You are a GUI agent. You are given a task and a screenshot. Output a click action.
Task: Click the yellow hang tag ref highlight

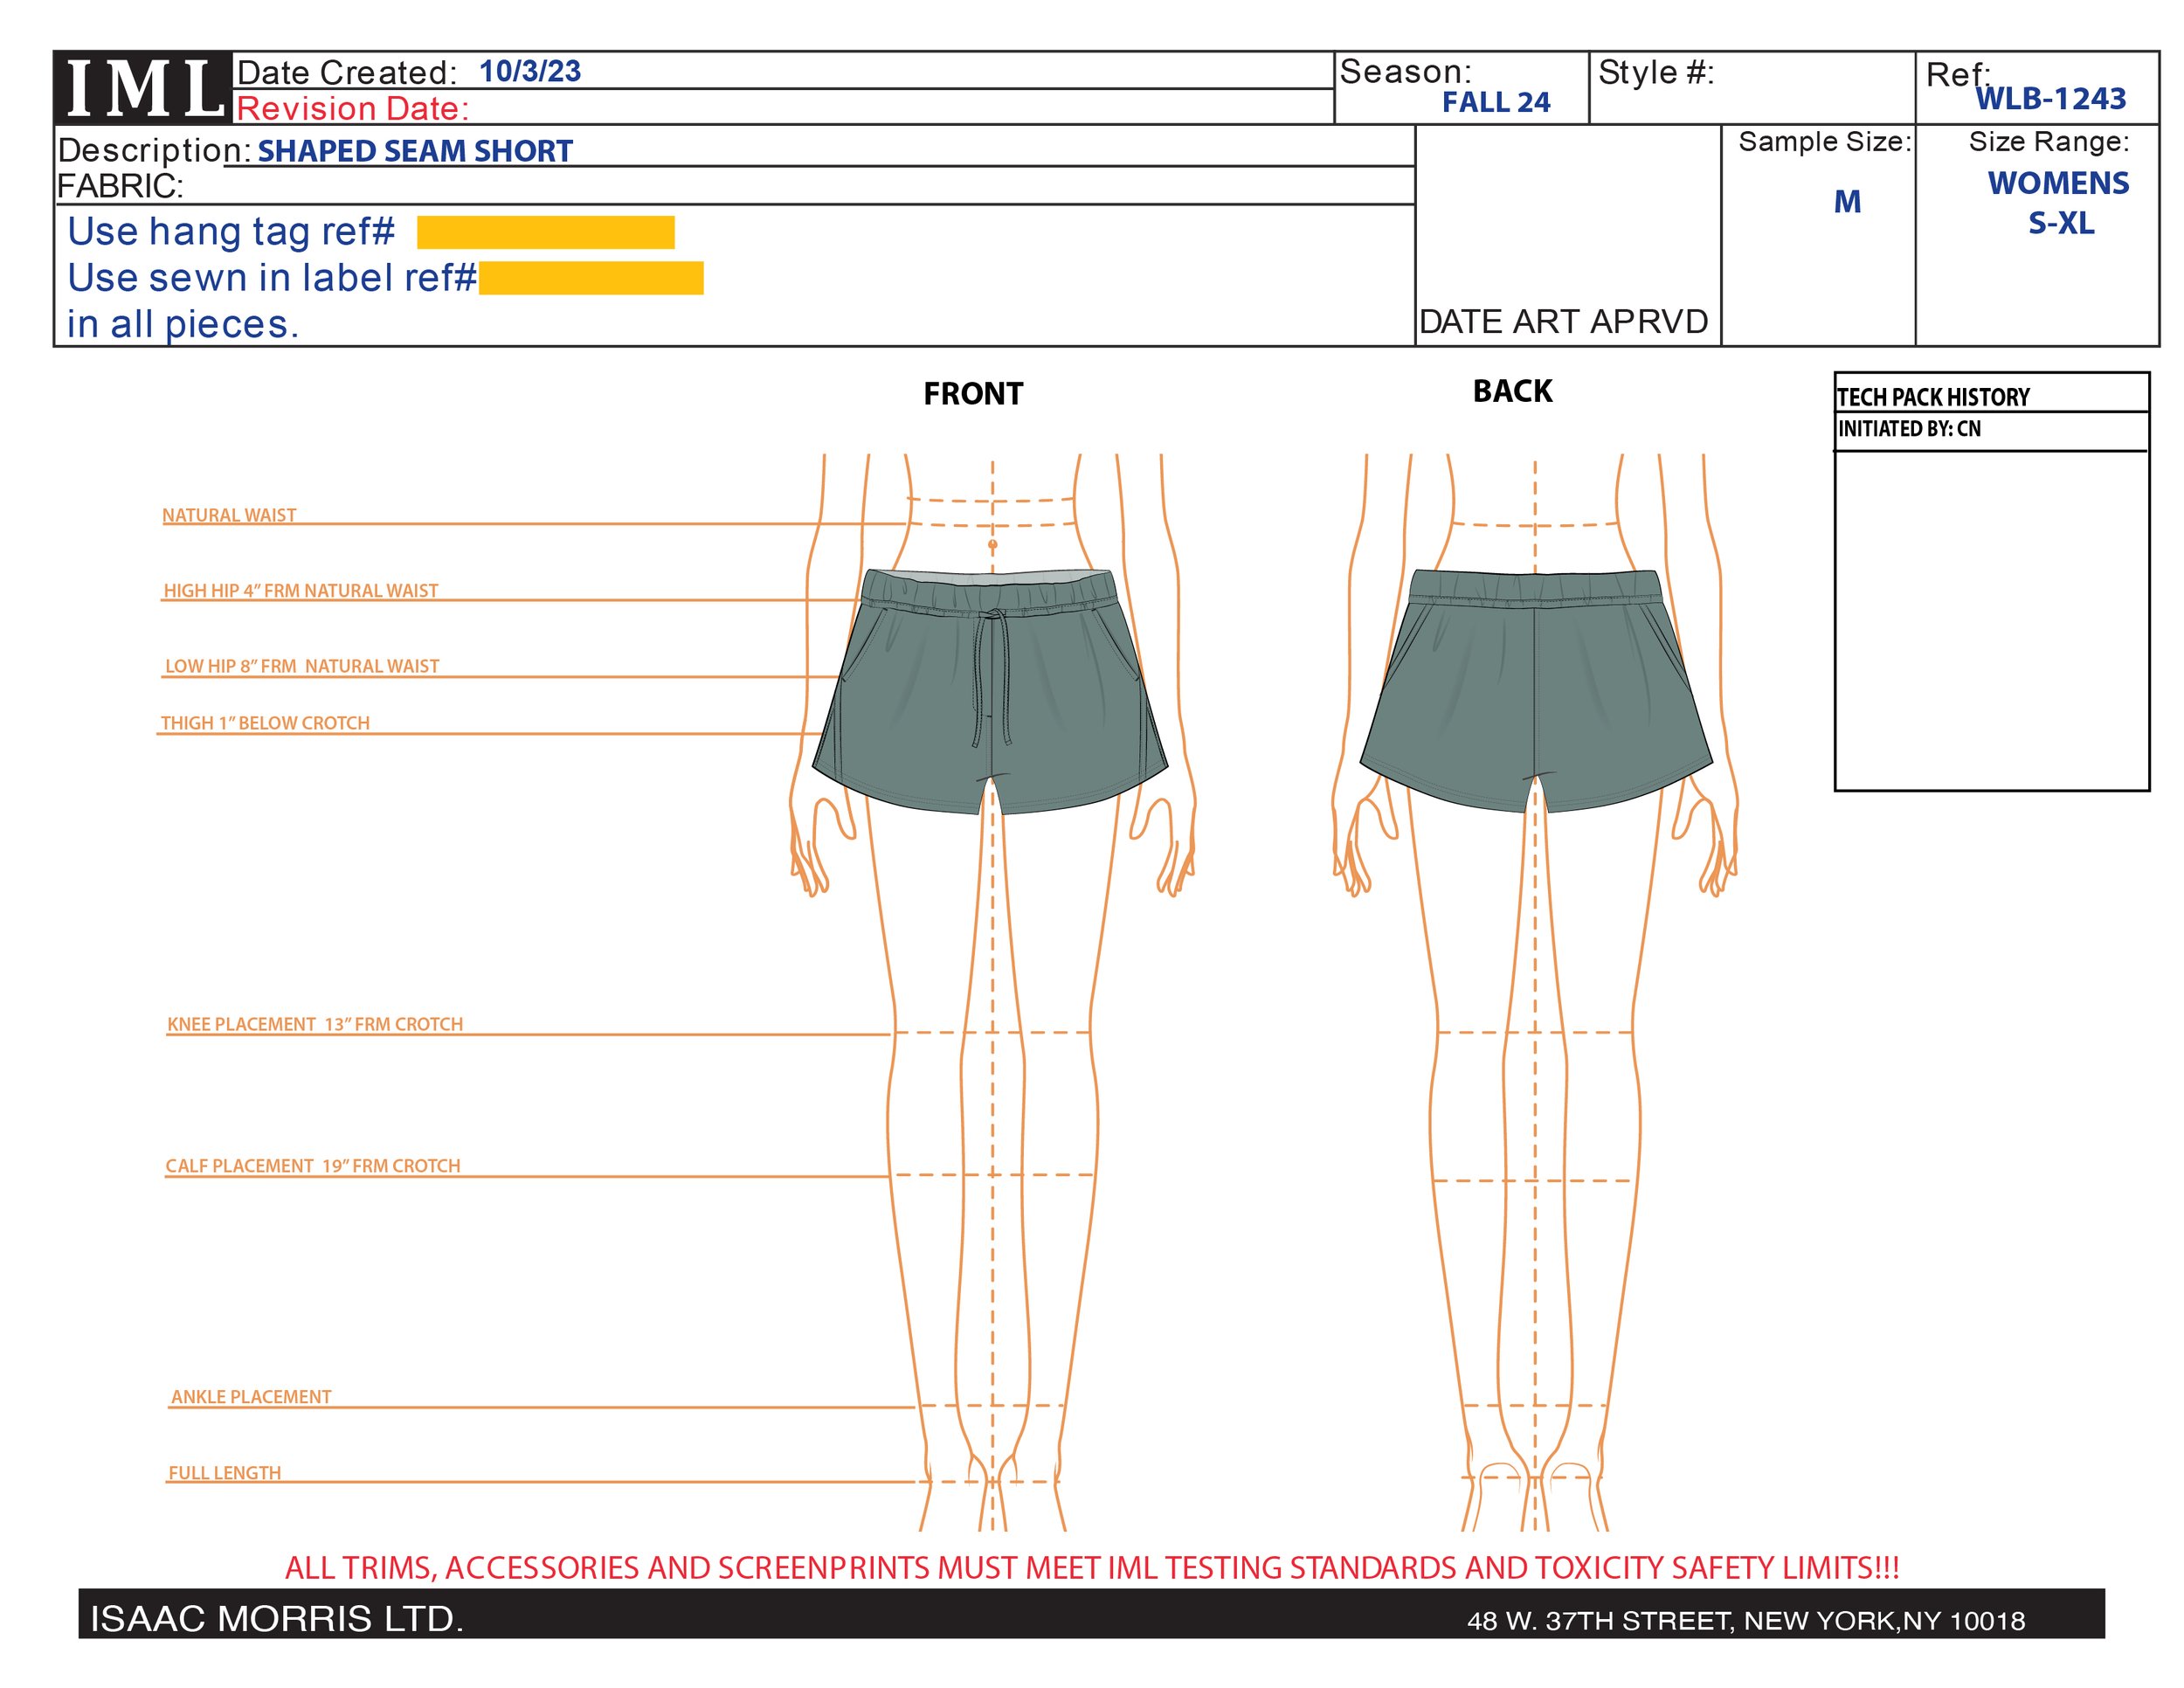pyautogui.click(x=545, y=231)
